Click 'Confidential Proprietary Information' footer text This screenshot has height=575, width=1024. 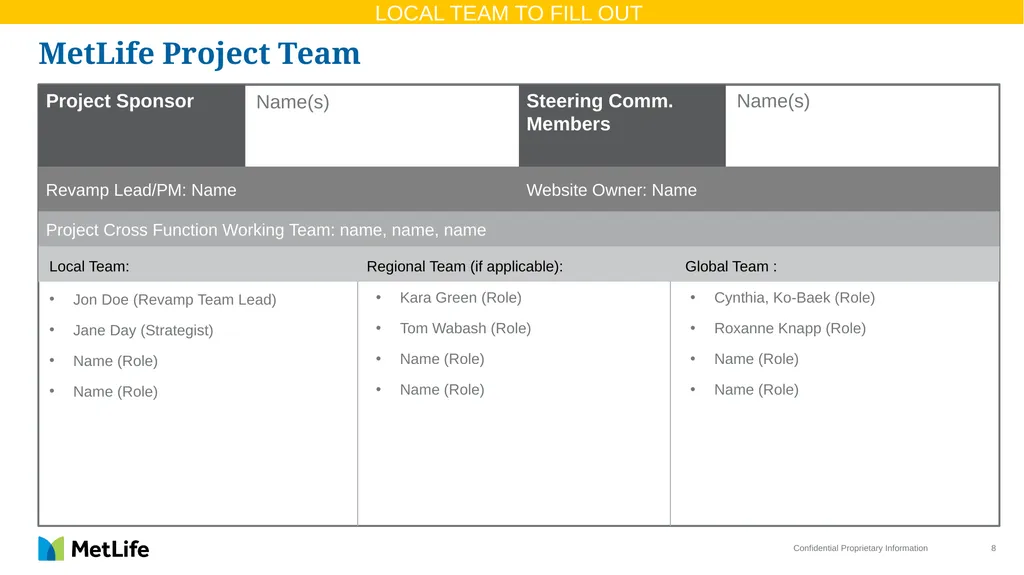point(860,548)
